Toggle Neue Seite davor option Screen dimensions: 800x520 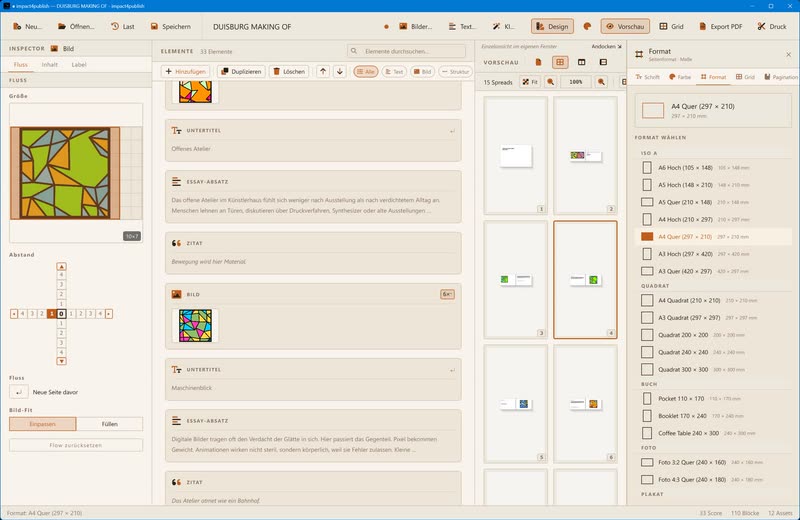(x=19, y=392)
